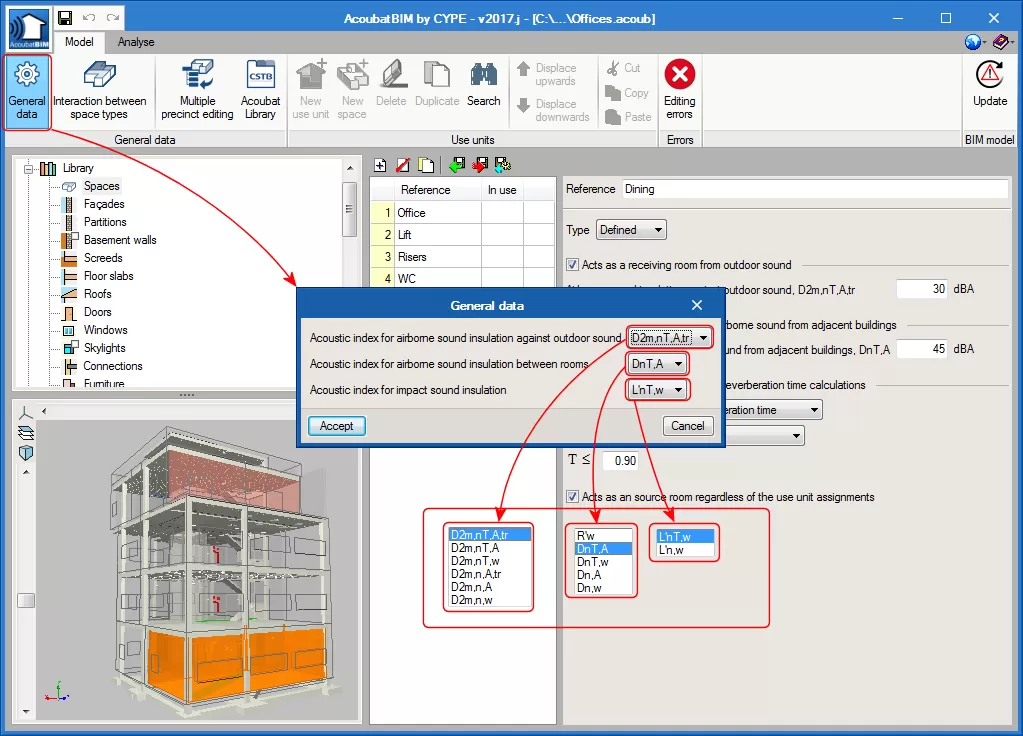The image size is (1023, 736).
Task: Select the Risers row in table
Action: click(463, 256)
